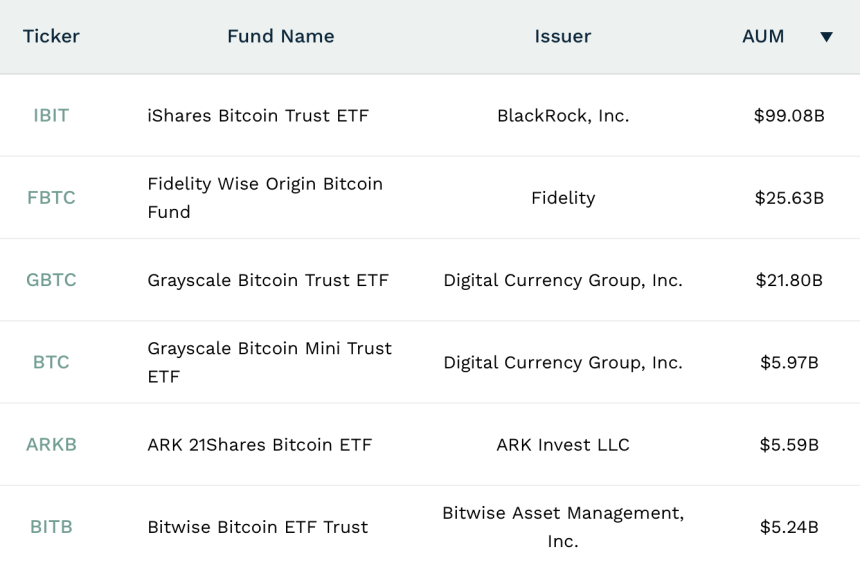Click the Bitwise Bitcoin ETF Trust name
The height and width of the screenshot is (567, 860).
point(257,527)
